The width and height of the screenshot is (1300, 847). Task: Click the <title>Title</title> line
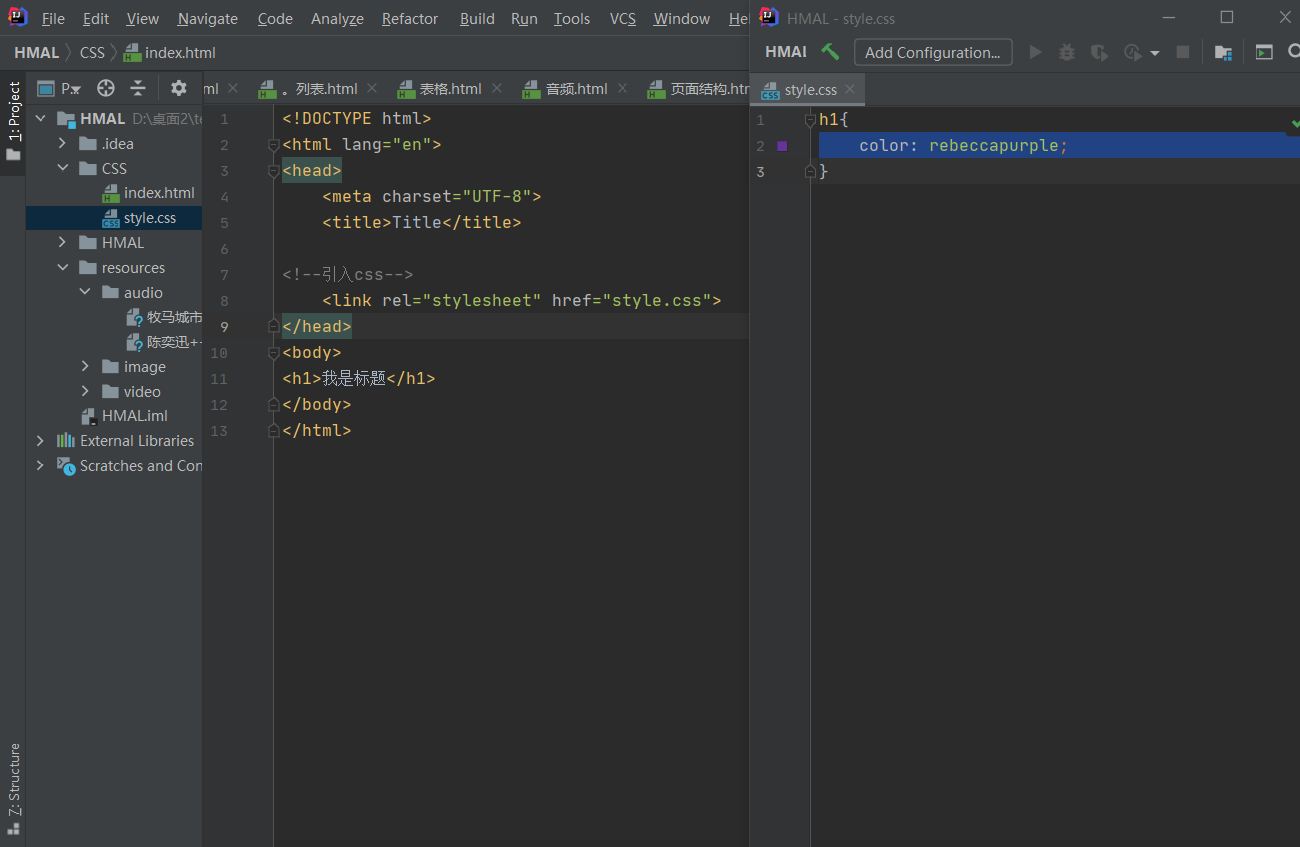(x=422, y=222)
